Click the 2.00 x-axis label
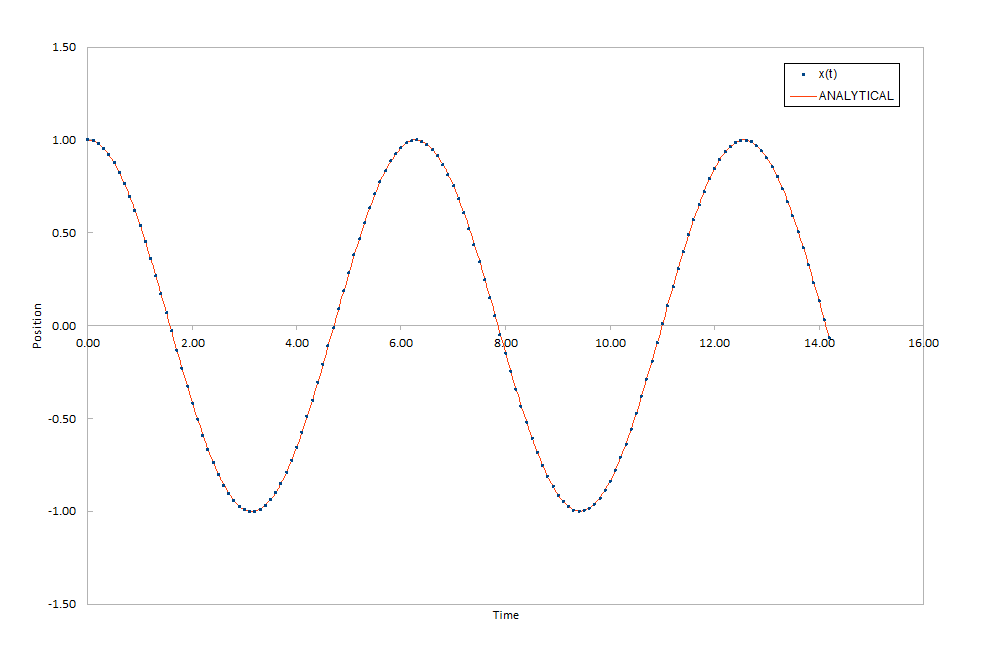987x648 pixels. coord(193,343)
